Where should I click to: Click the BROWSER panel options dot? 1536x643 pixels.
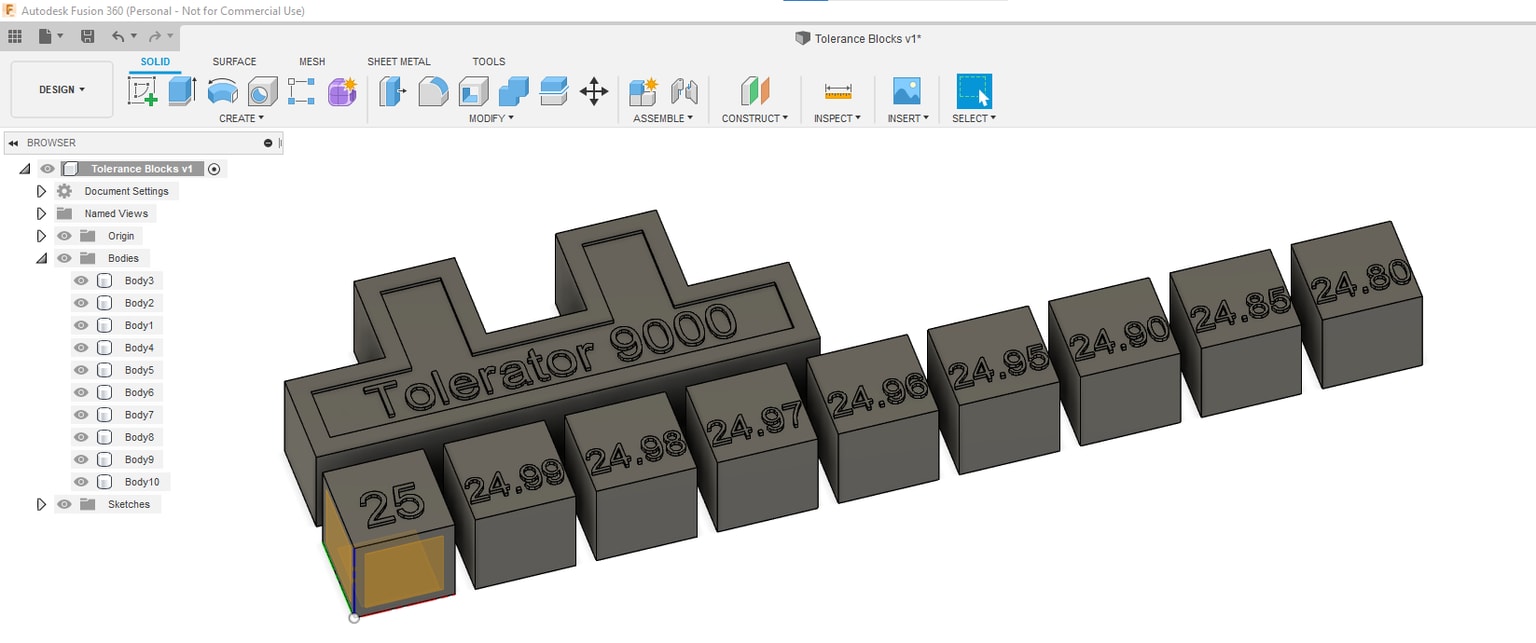point(268,143)
